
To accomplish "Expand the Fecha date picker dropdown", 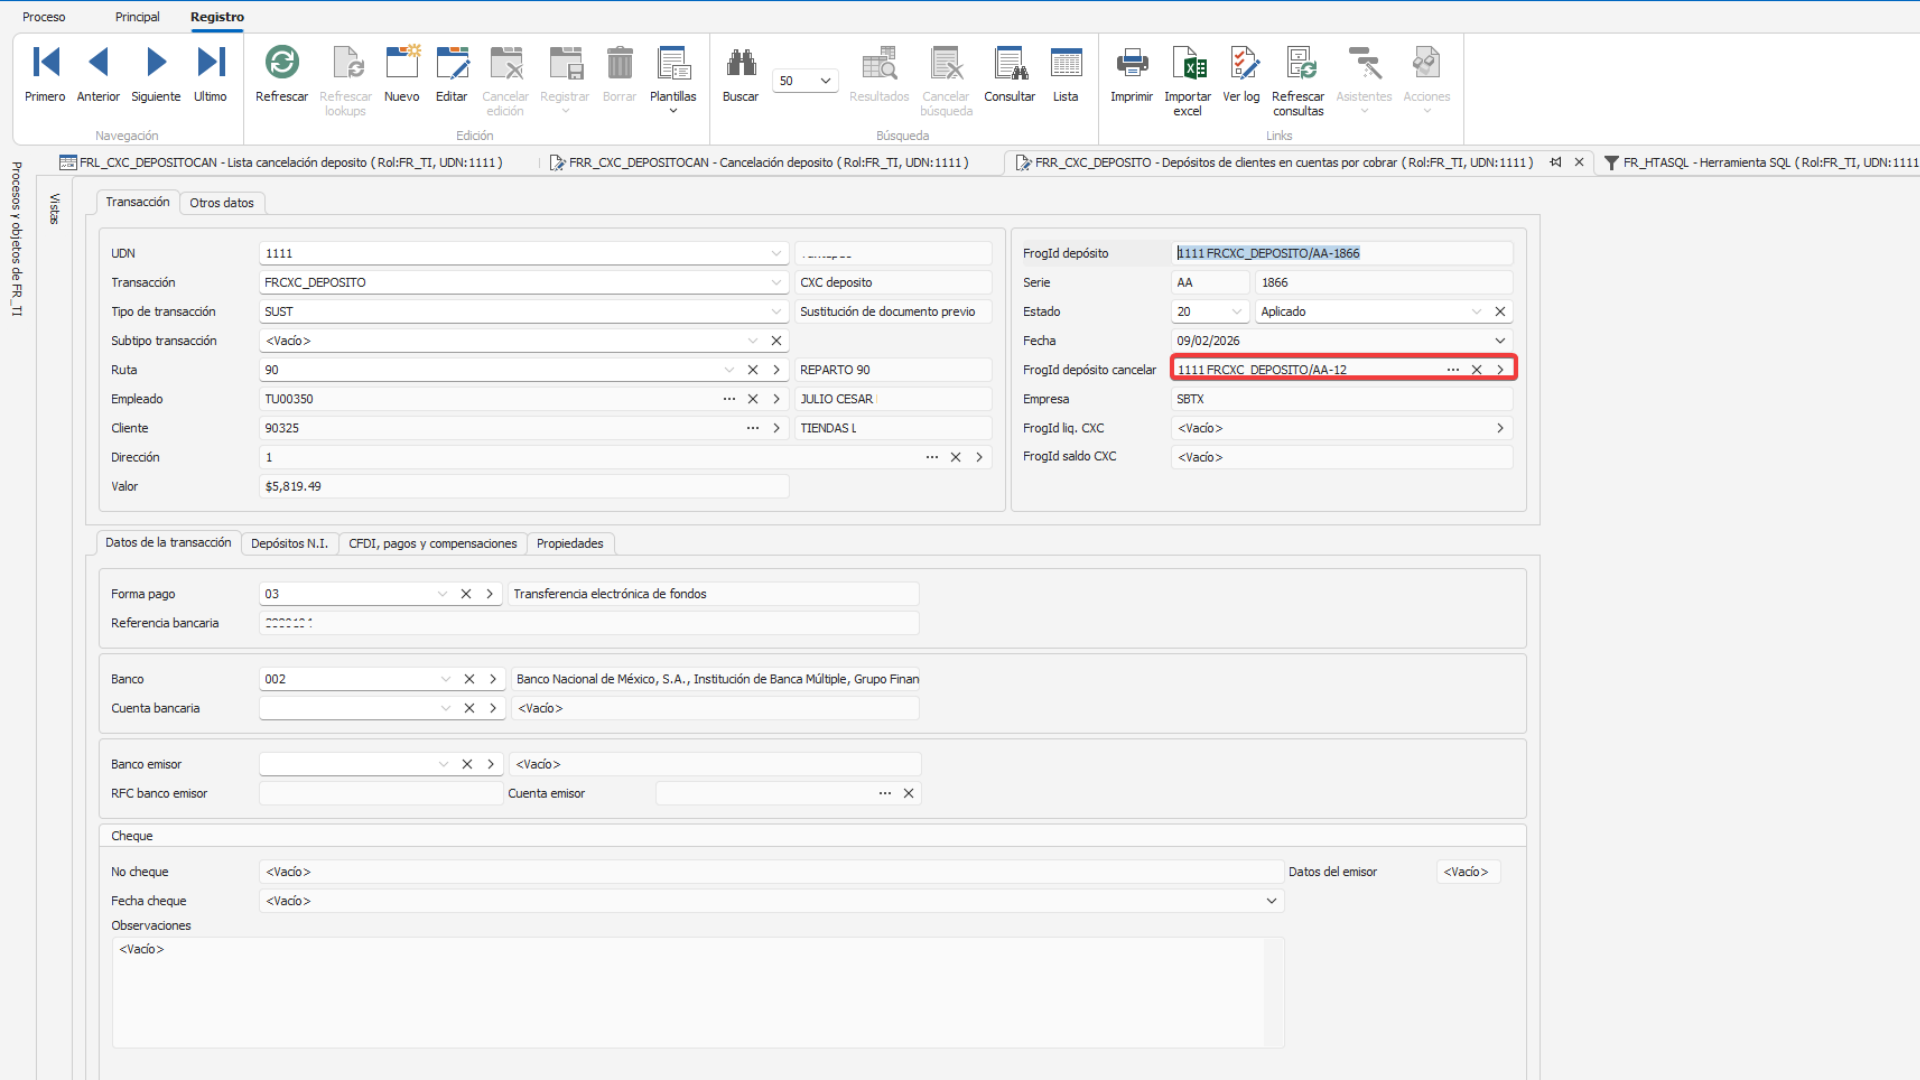I will pos(1499,341).
